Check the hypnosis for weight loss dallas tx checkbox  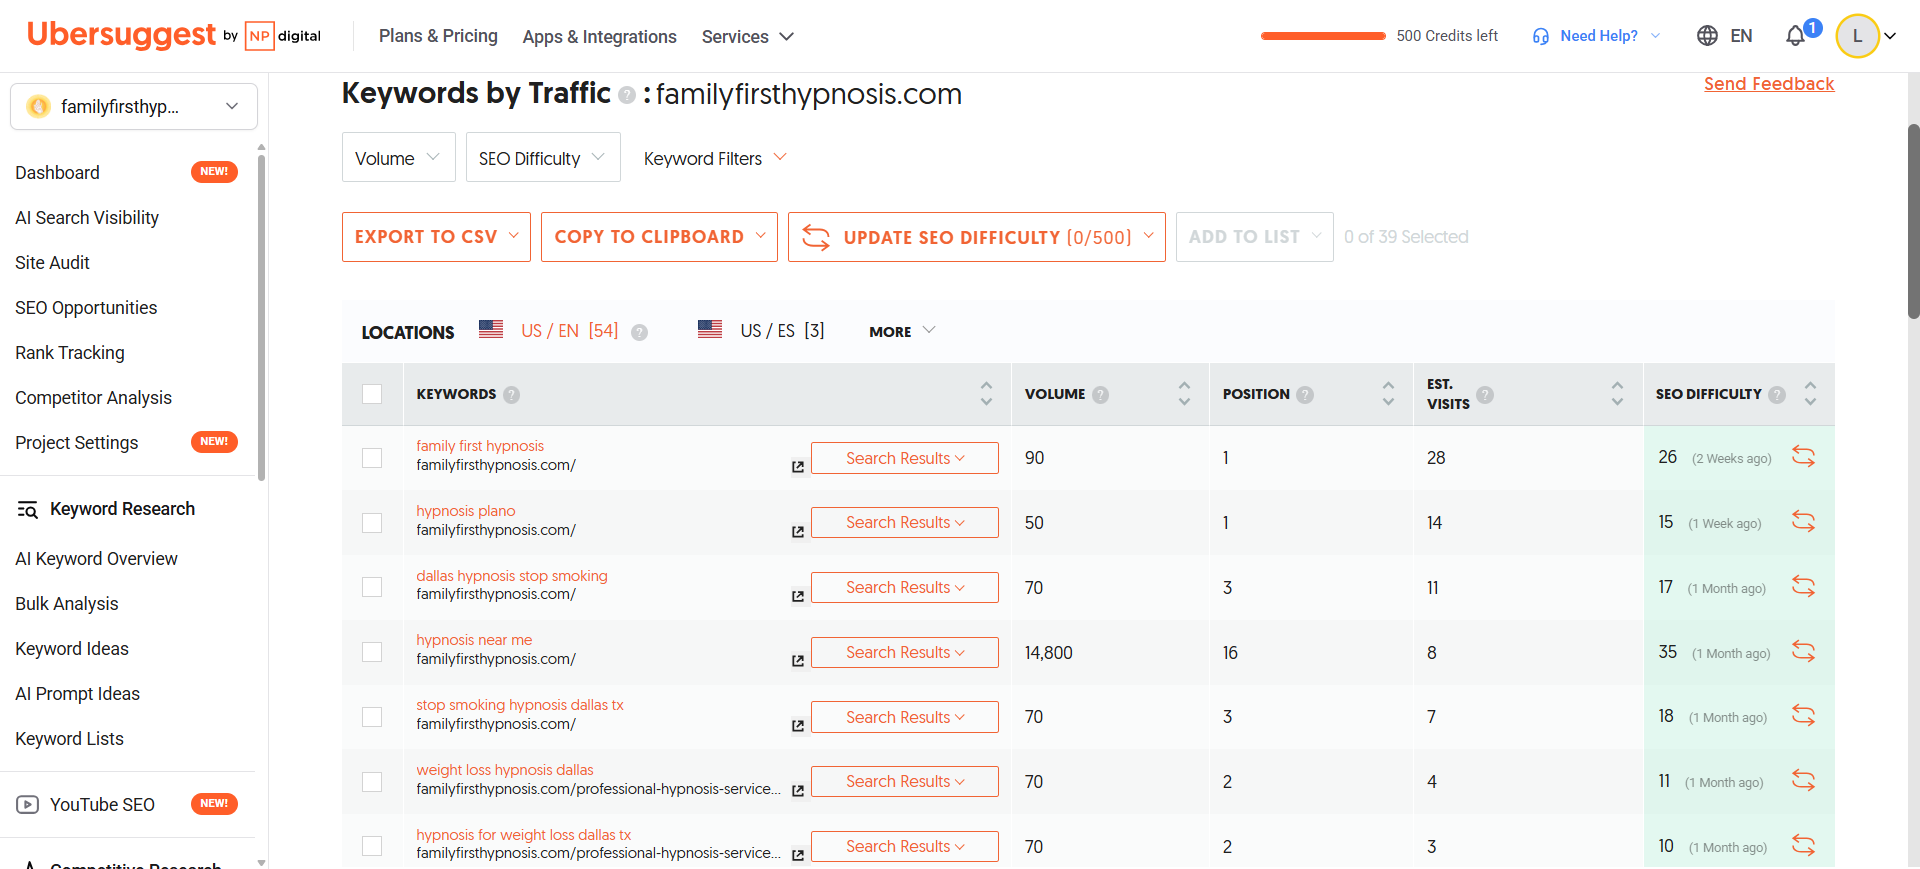[x=372, y=846]
